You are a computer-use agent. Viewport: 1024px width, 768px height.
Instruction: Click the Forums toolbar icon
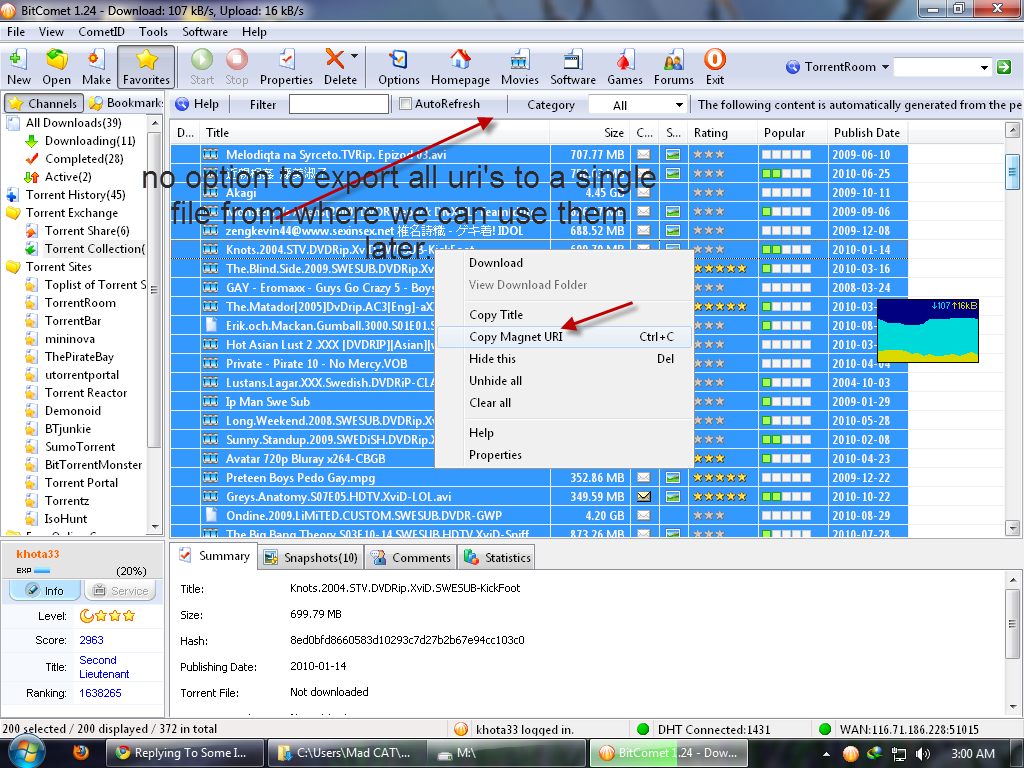pos(673,66)
